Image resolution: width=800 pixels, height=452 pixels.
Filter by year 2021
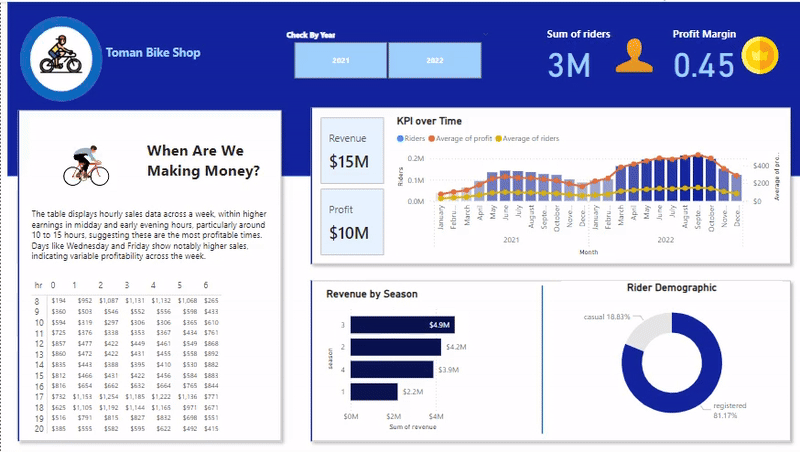pos(340,60)
